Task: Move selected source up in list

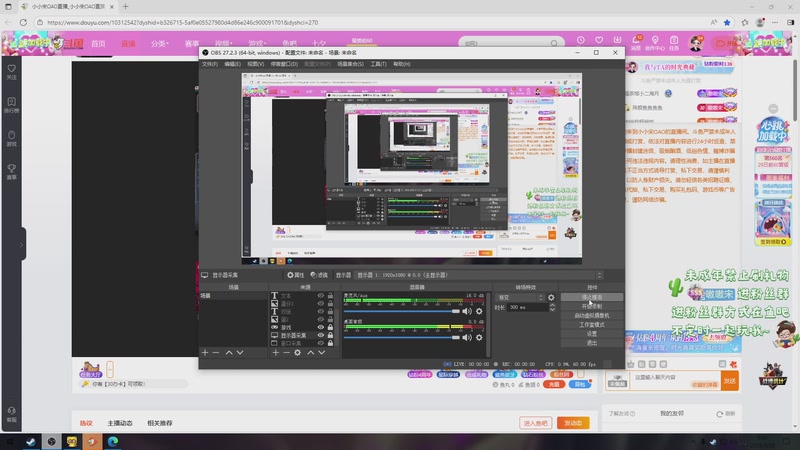Action: (311, 353)
